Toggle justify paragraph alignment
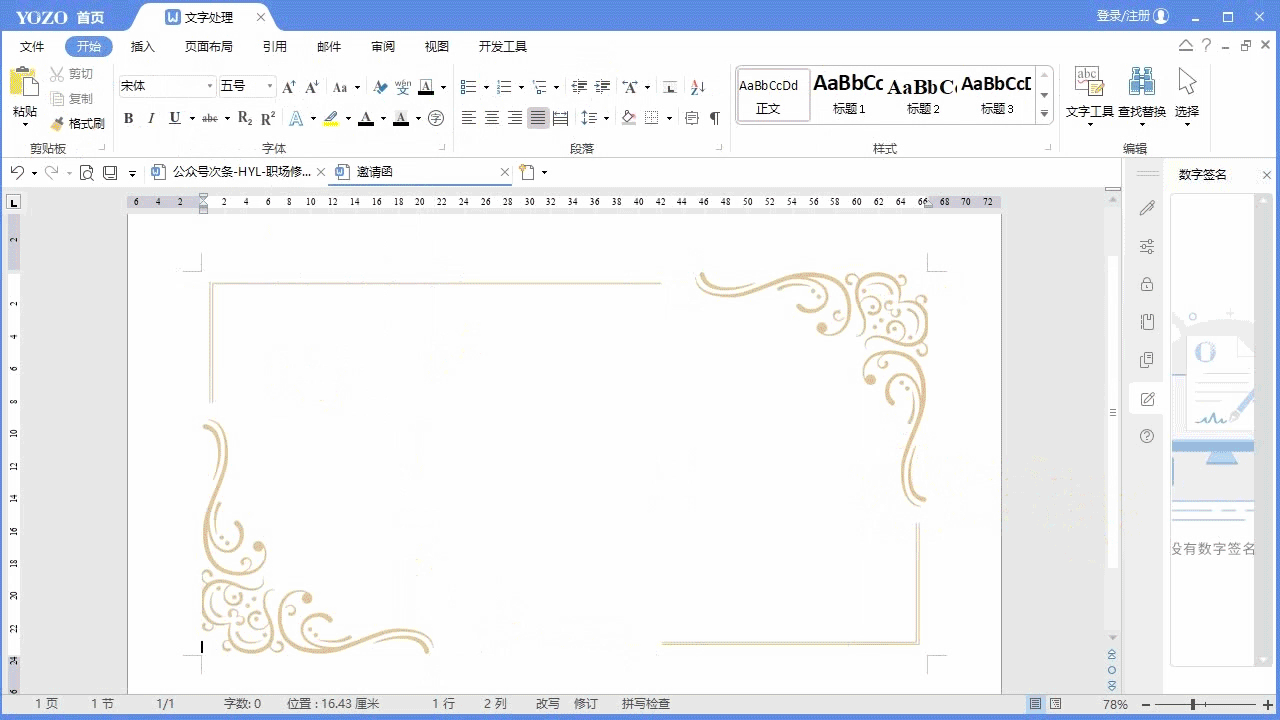Image resolution: width=1280 pixels, height=720 pixels. point(538,118)
